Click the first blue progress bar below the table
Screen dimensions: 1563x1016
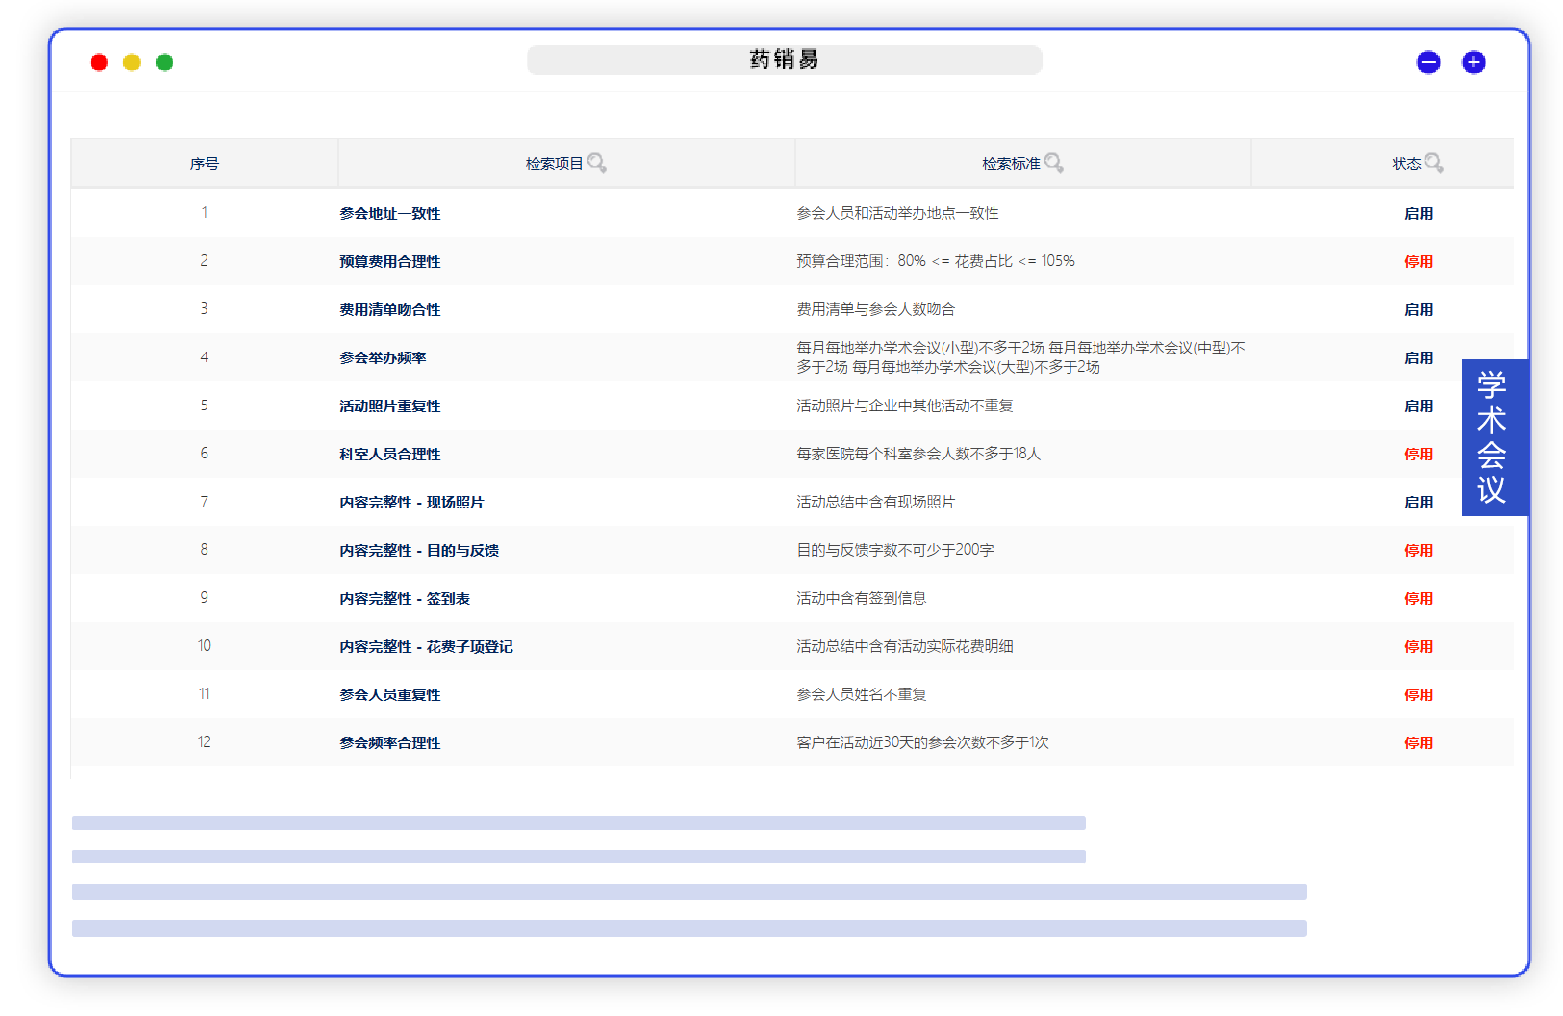click(577, 822)
